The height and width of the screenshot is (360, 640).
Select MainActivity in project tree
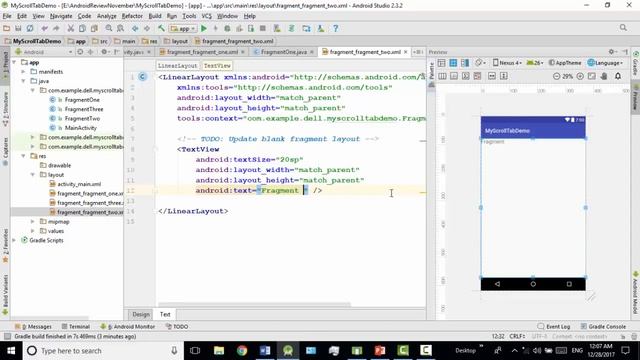point(80,128)
